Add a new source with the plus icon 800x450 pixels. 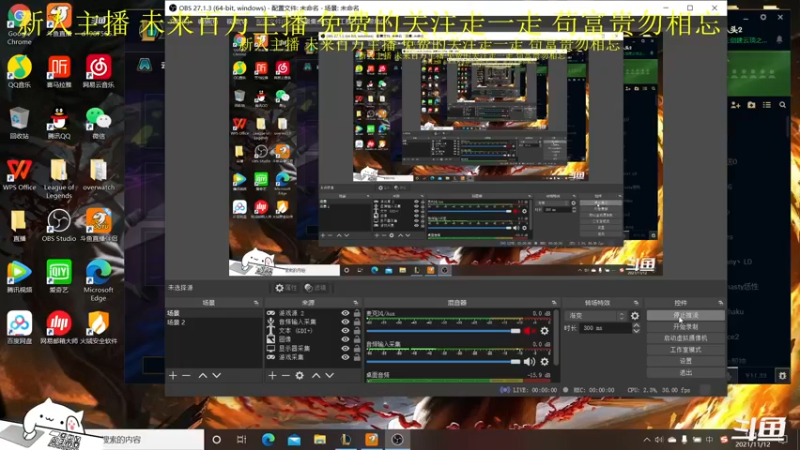272,376
